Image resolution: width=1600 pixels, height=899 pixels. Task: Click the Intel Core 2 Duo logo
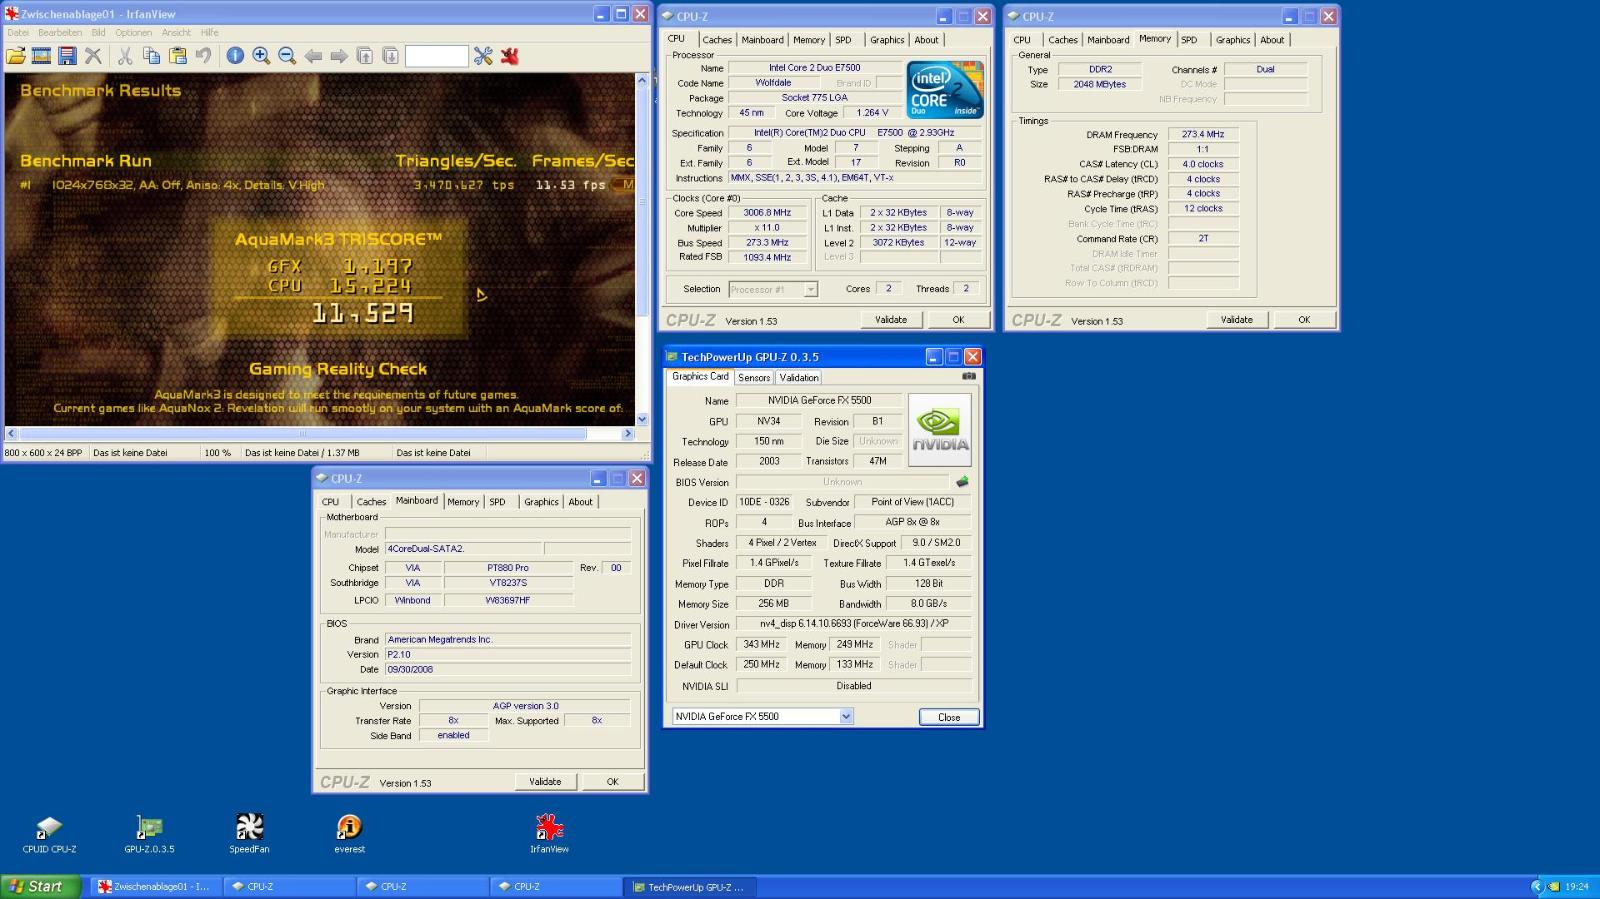pos(945,90)
